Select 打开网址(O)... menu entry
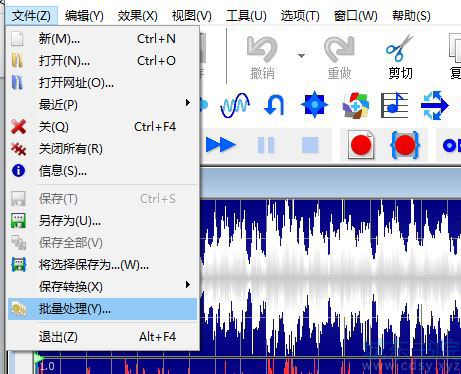This screenshot has width=461, height=374. pos(103,83)
